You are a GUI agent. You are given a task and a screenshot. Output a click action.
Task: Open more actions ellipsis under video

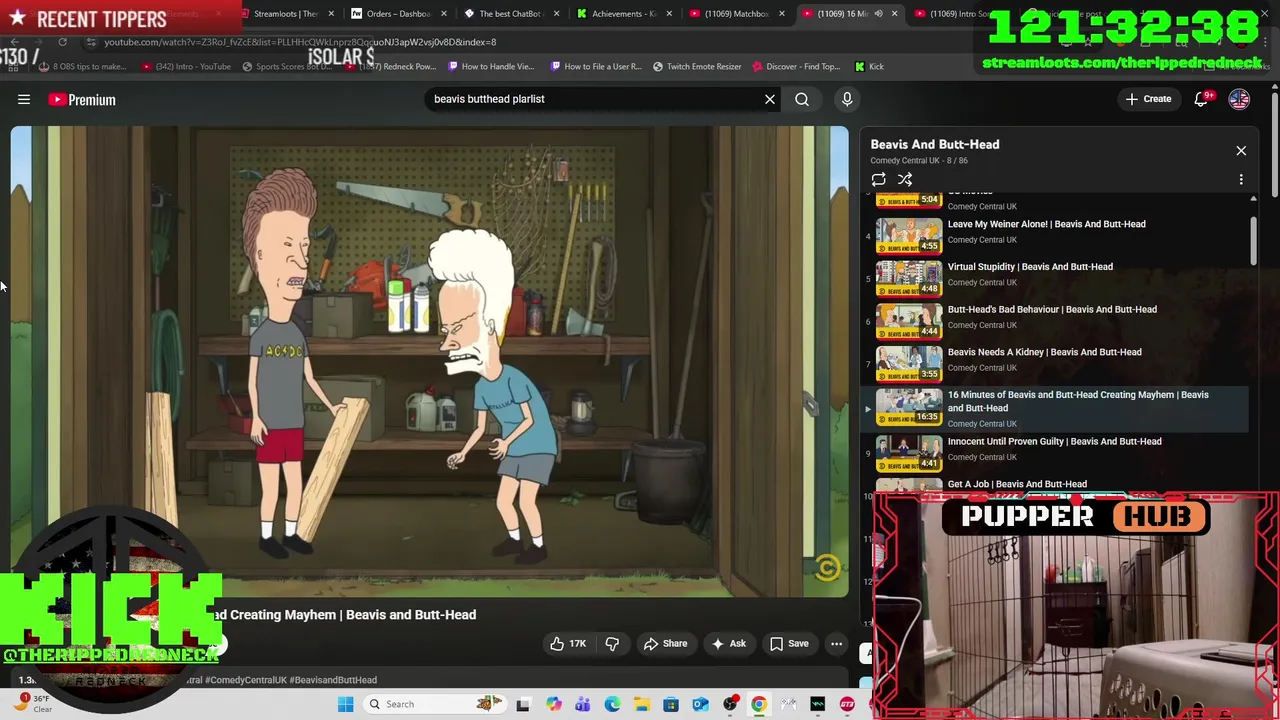point(836,644)
